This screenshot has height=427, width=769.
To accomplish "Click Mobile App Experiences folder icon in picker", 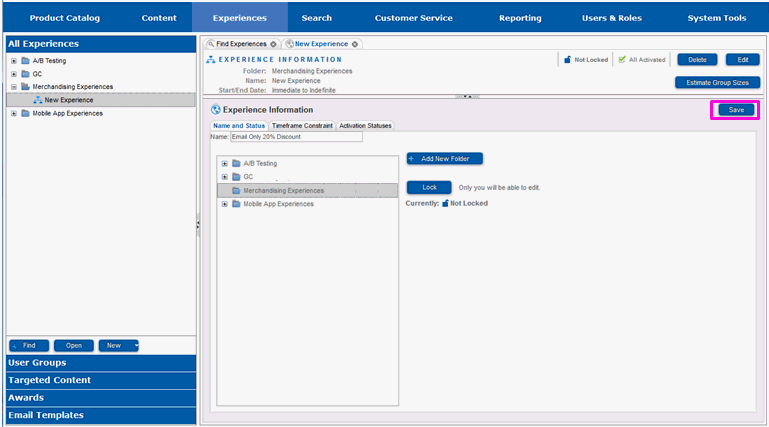I will coord(236,204).
